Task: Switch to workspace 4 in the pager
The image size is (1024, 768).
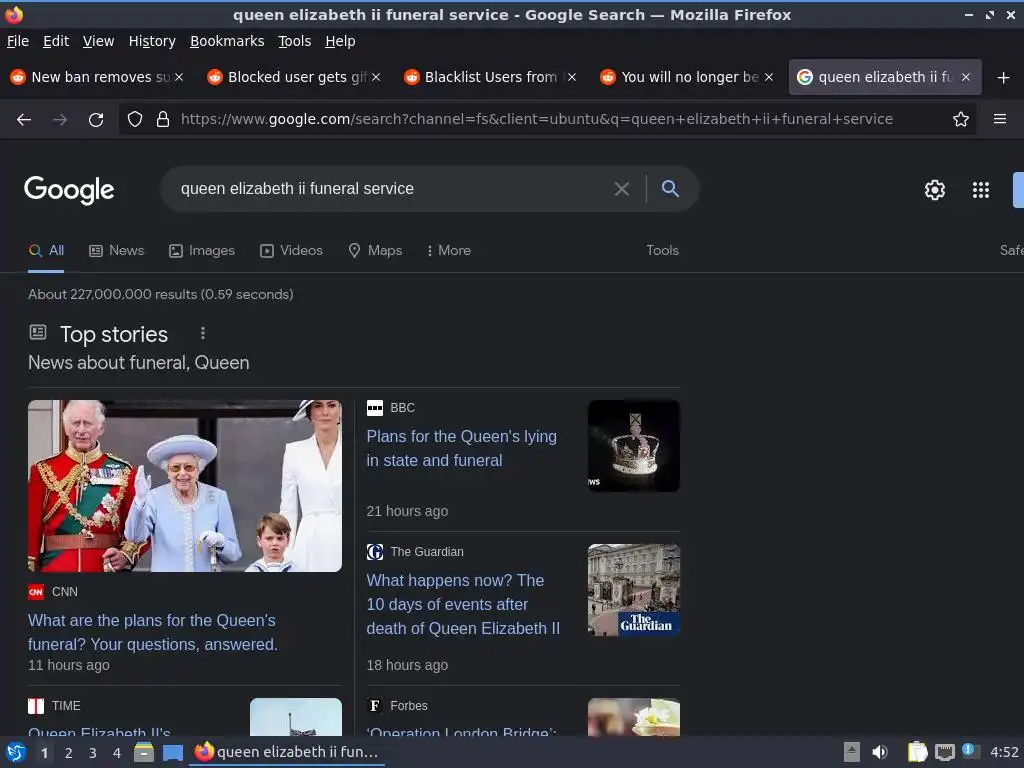Action: pos(117,753)
